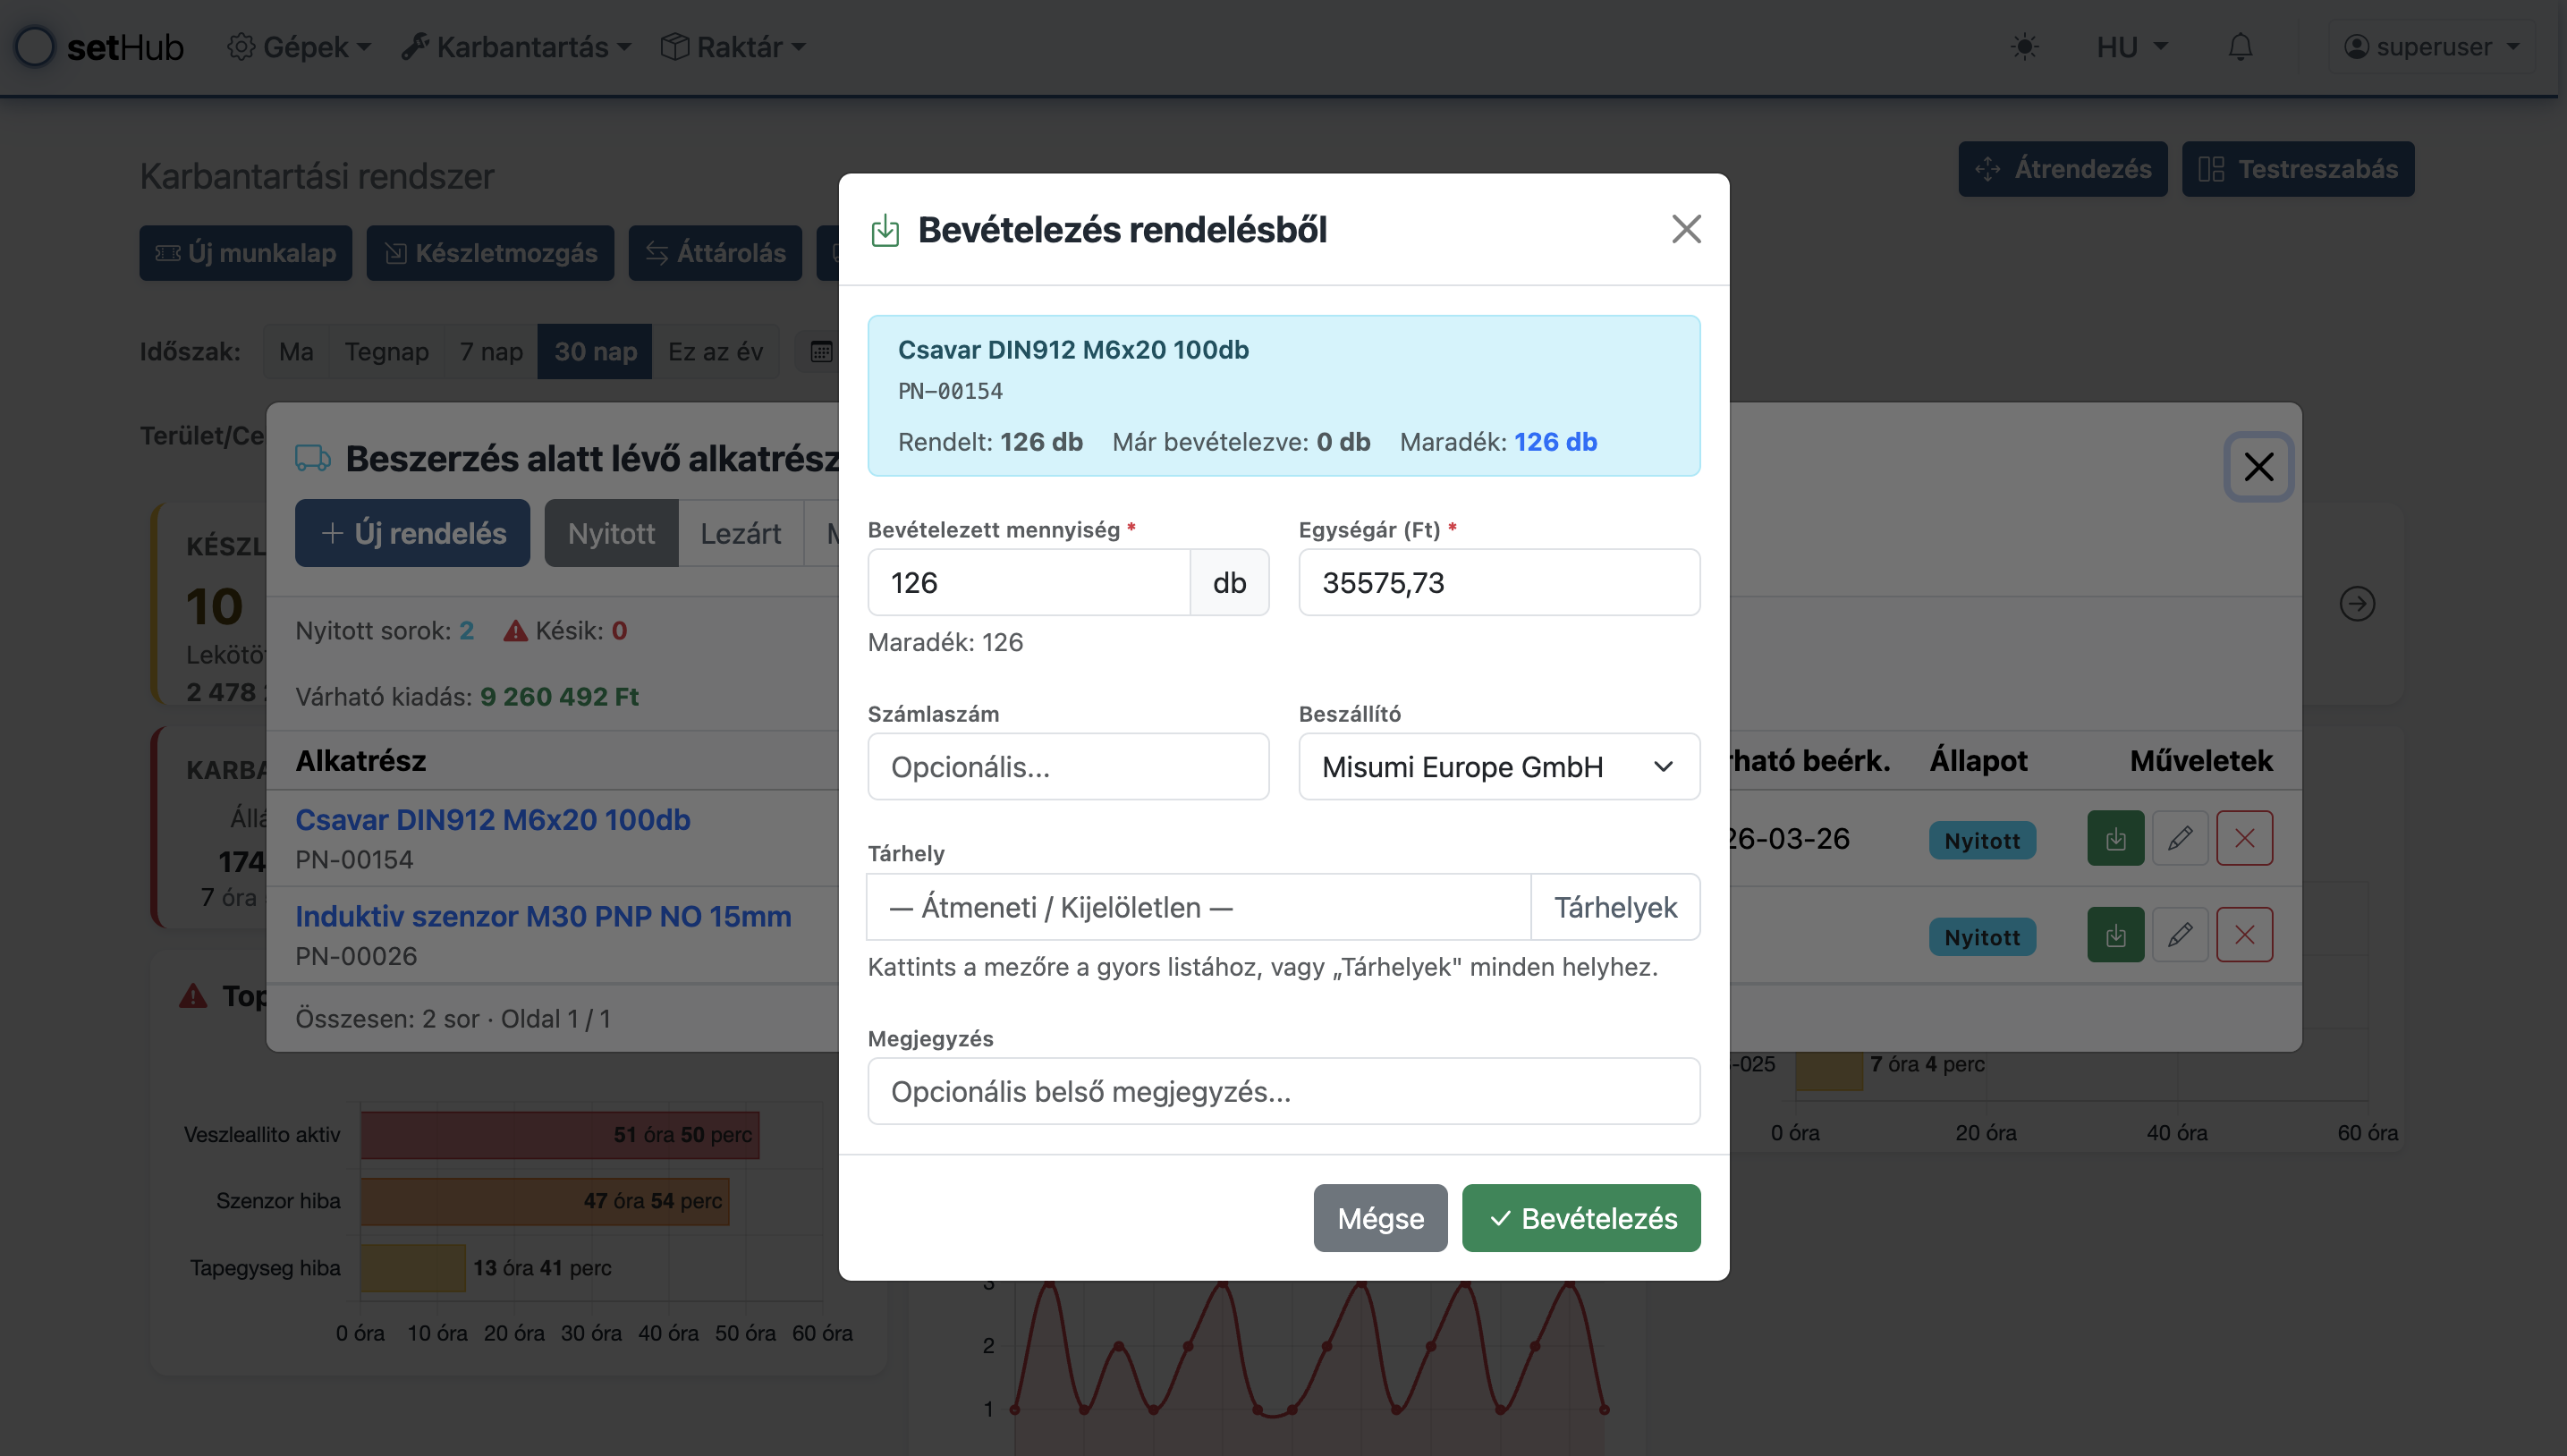
Task: Select the 7 nap period option
Action: 491,352
